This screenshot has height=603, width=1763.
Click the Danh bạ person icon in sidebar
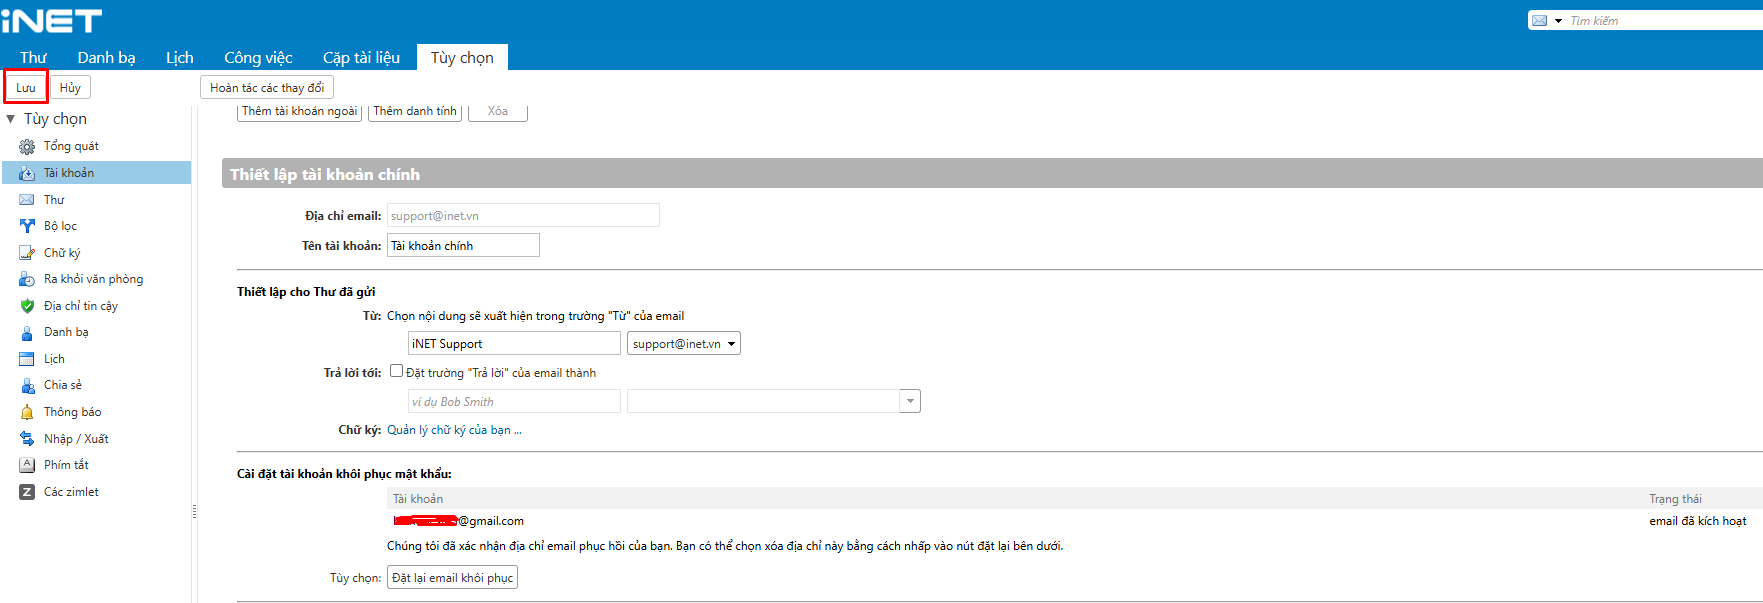(27, 332)
